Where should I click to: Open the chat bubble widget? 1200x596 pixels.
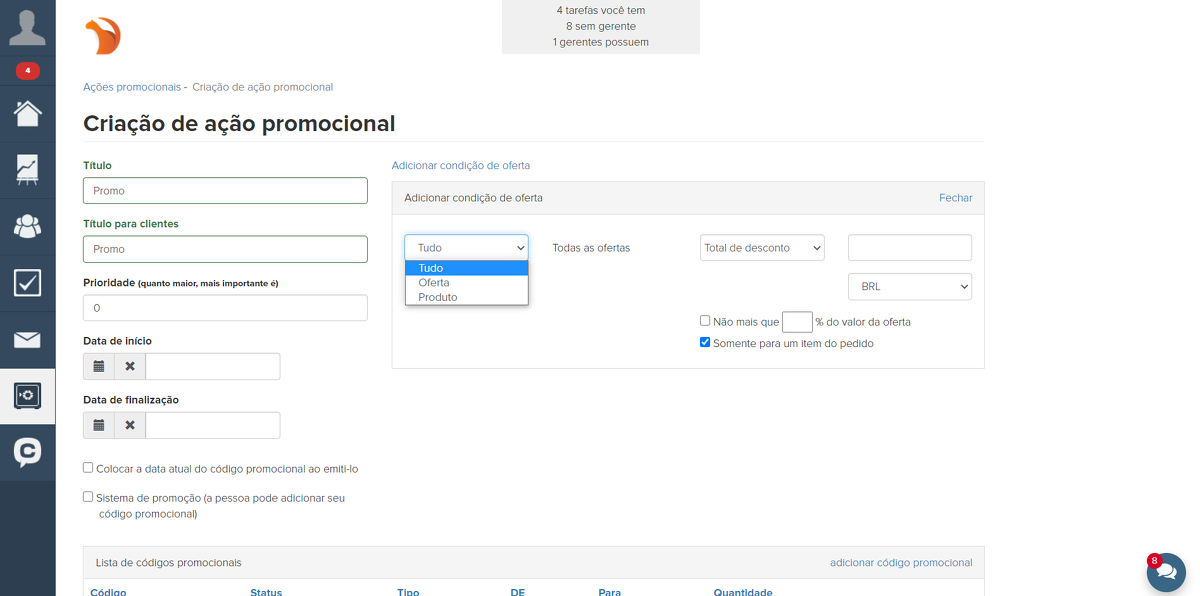click(x=1166, y=573)
